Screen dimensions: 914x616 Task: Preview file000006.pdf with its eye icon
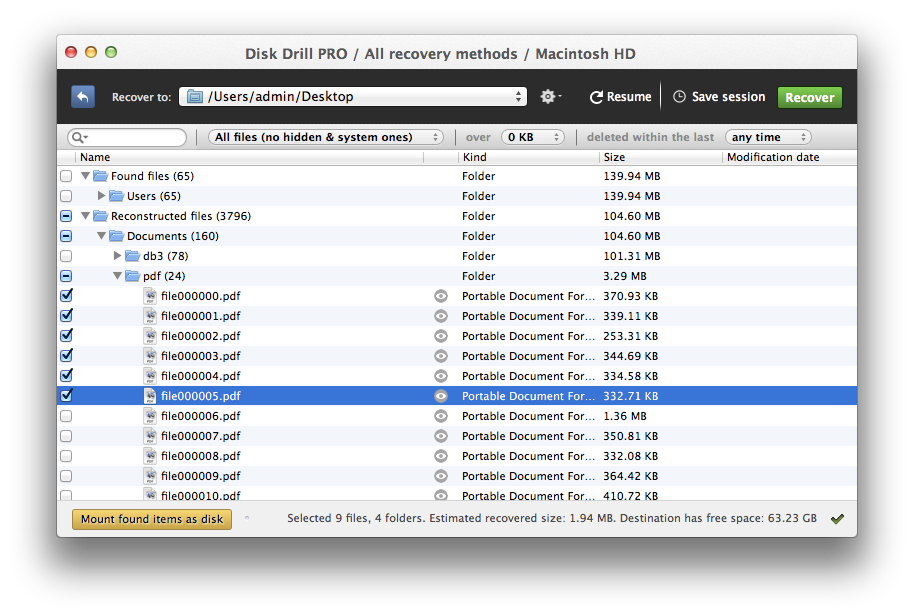tap(441, 416)
